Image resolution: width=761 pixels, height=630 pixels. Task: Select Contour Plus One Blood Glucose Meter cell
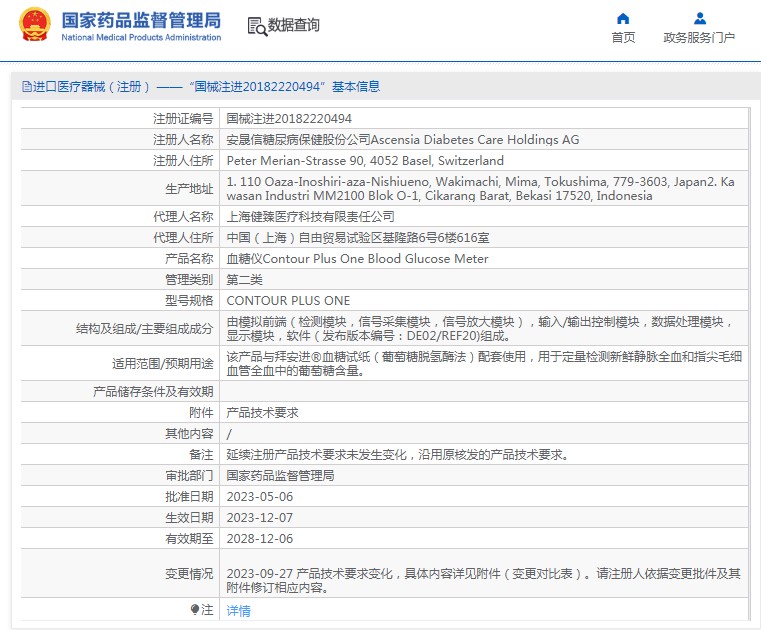click(x=483, y=259)
